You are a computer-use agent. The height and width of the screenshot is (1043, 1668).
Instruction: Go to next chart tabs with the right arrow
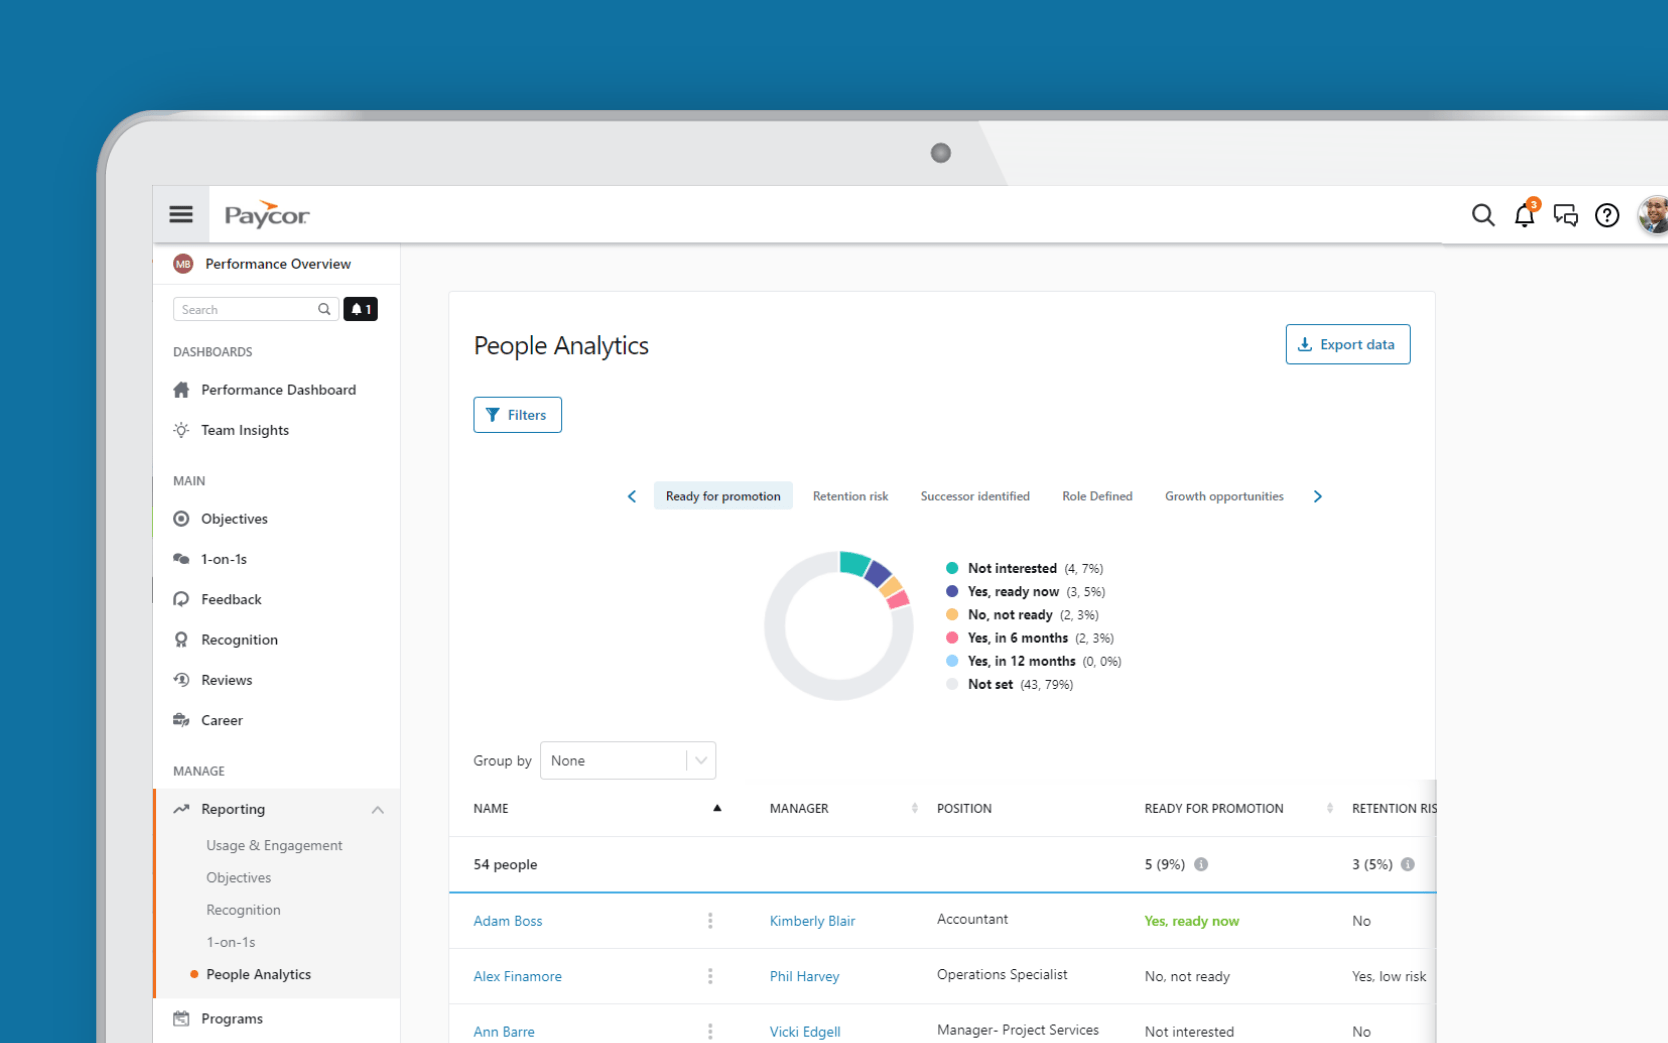point(1318,496)
